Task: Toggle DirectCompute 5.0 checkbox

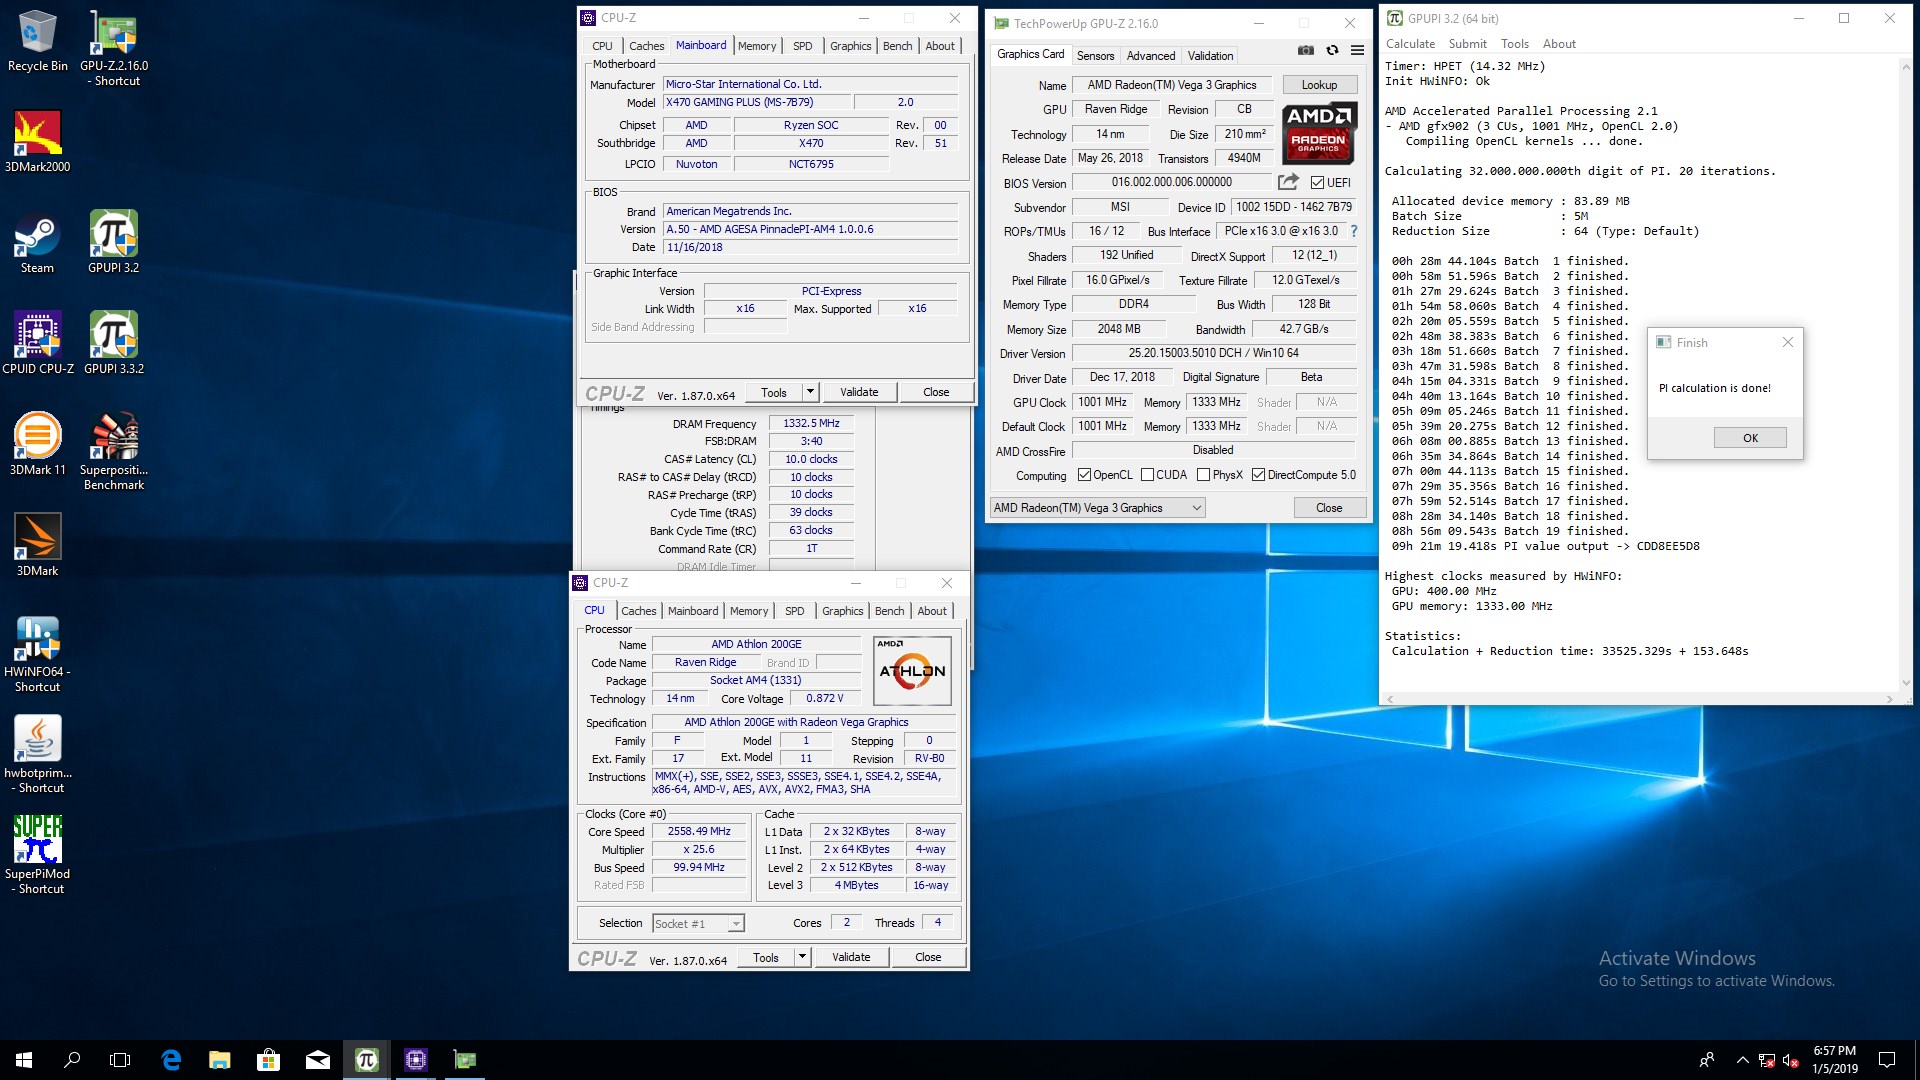Action: [x=1258, y=475]
